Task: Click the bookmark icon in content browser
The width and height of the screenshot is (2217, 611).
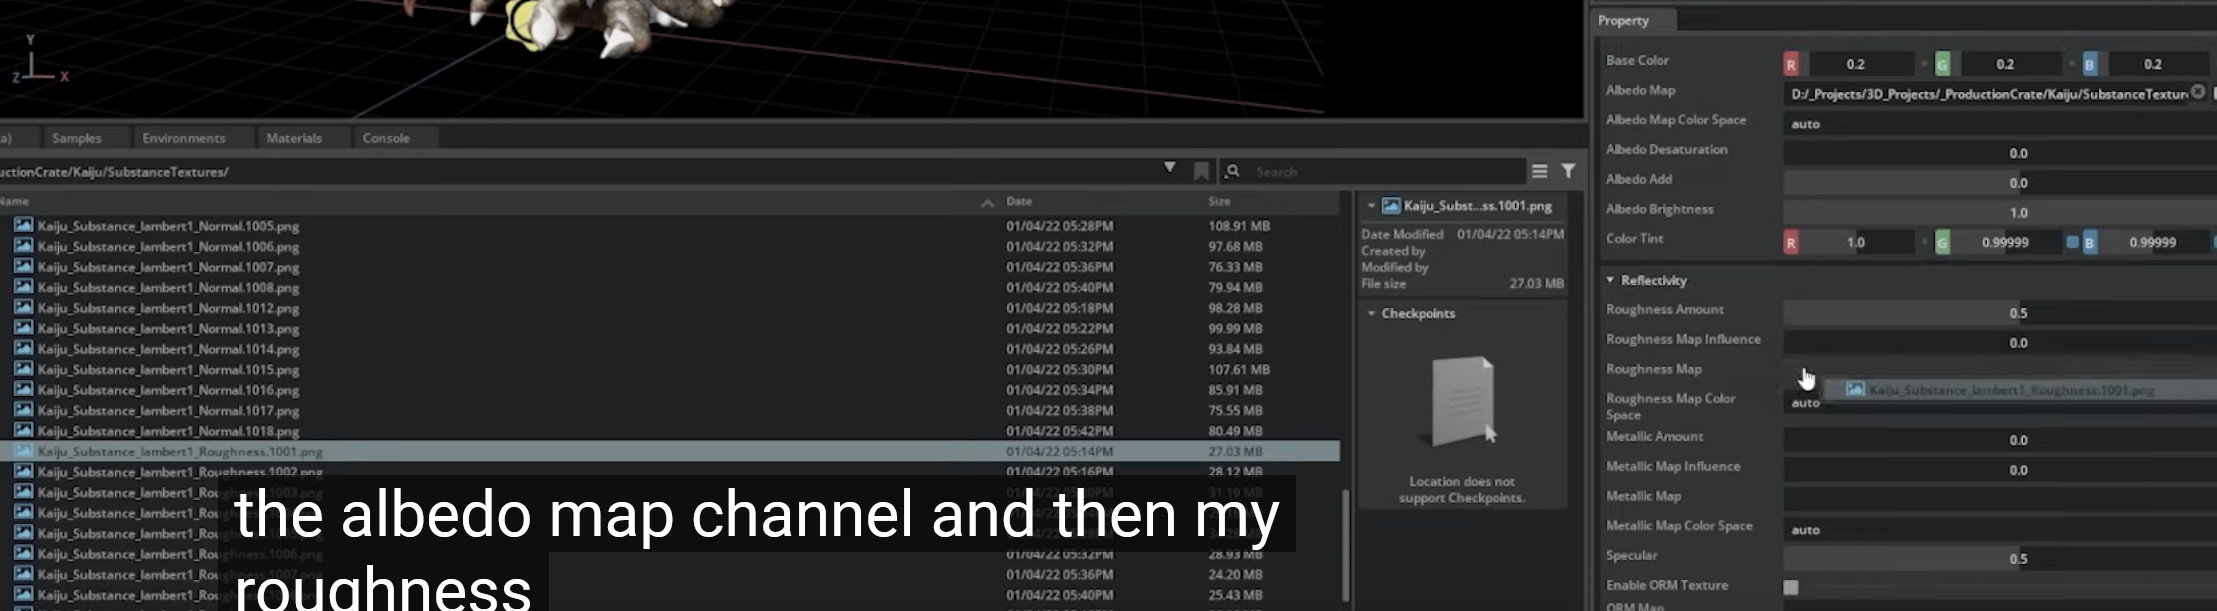Action: click(1201, 171)
